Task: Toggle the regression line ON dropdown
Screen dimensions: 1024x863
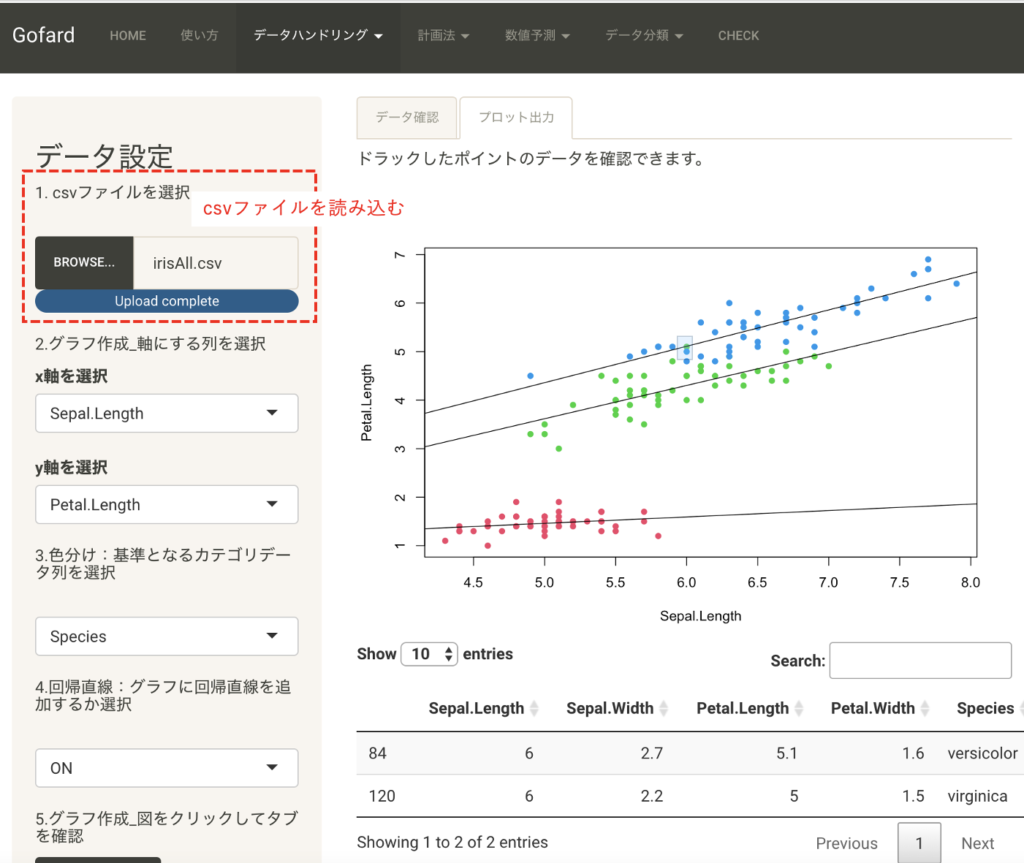Action: click(x=166, y=767)
